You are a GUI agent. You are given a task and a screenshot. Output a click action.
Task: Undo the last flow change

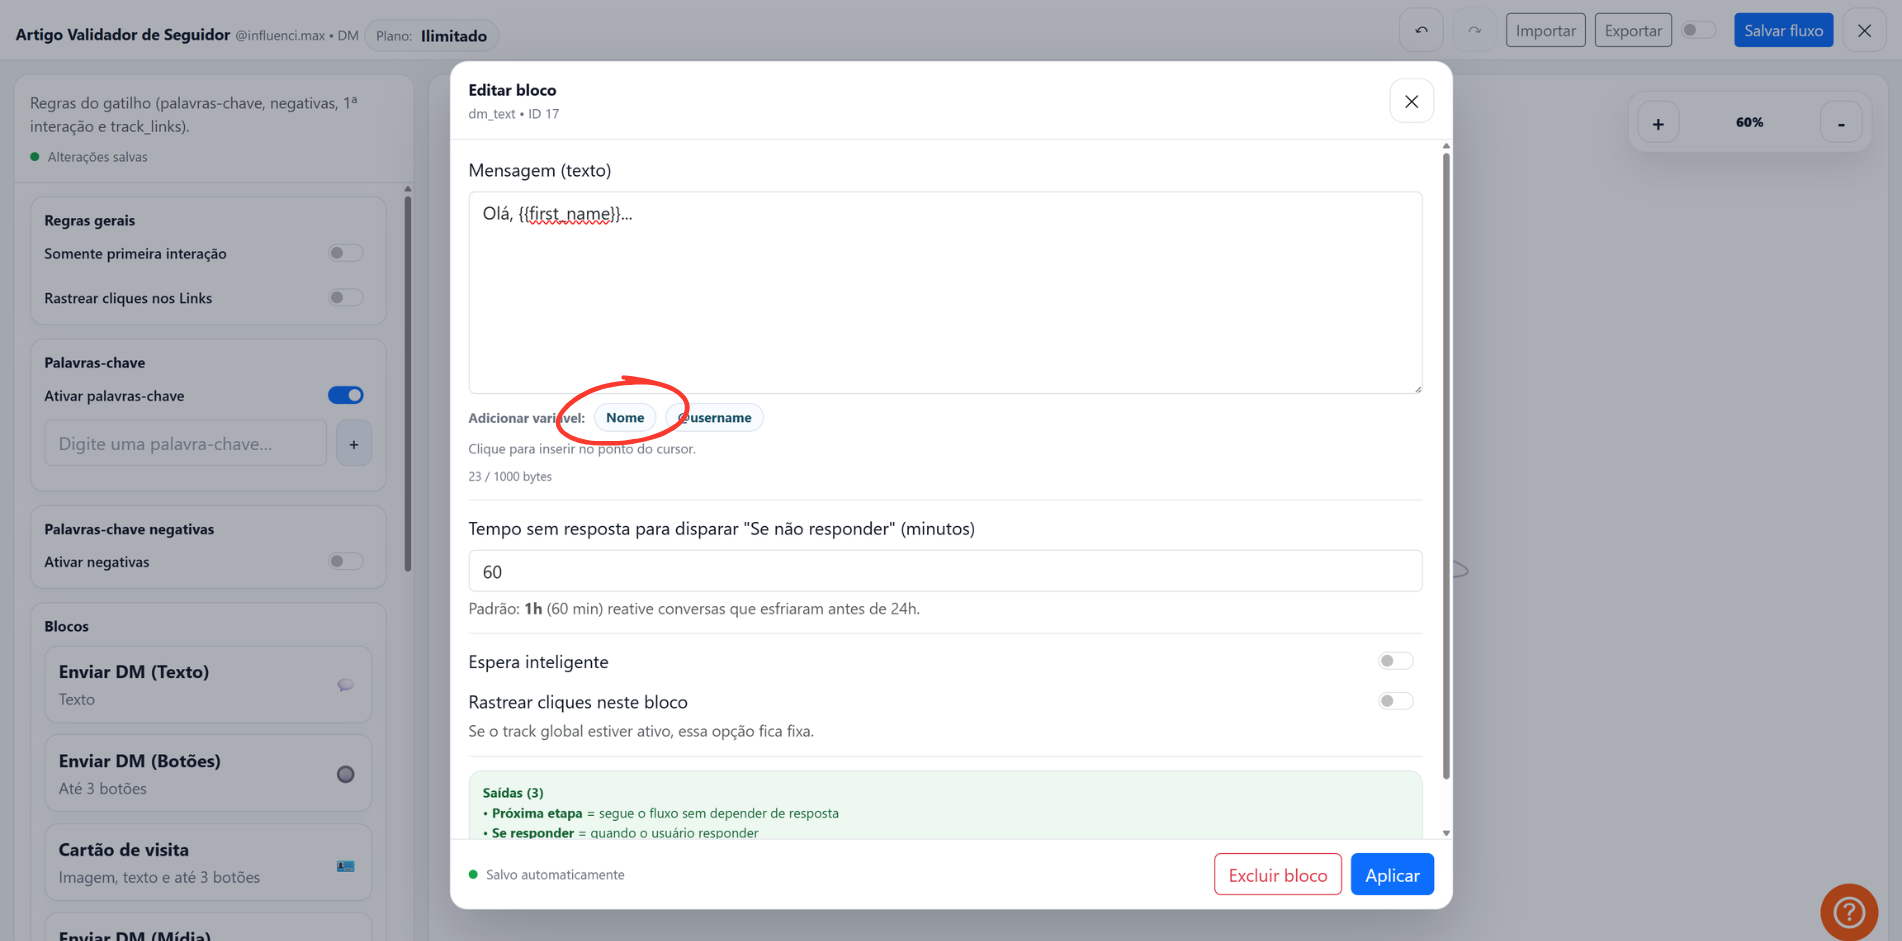coord(1421,30)
